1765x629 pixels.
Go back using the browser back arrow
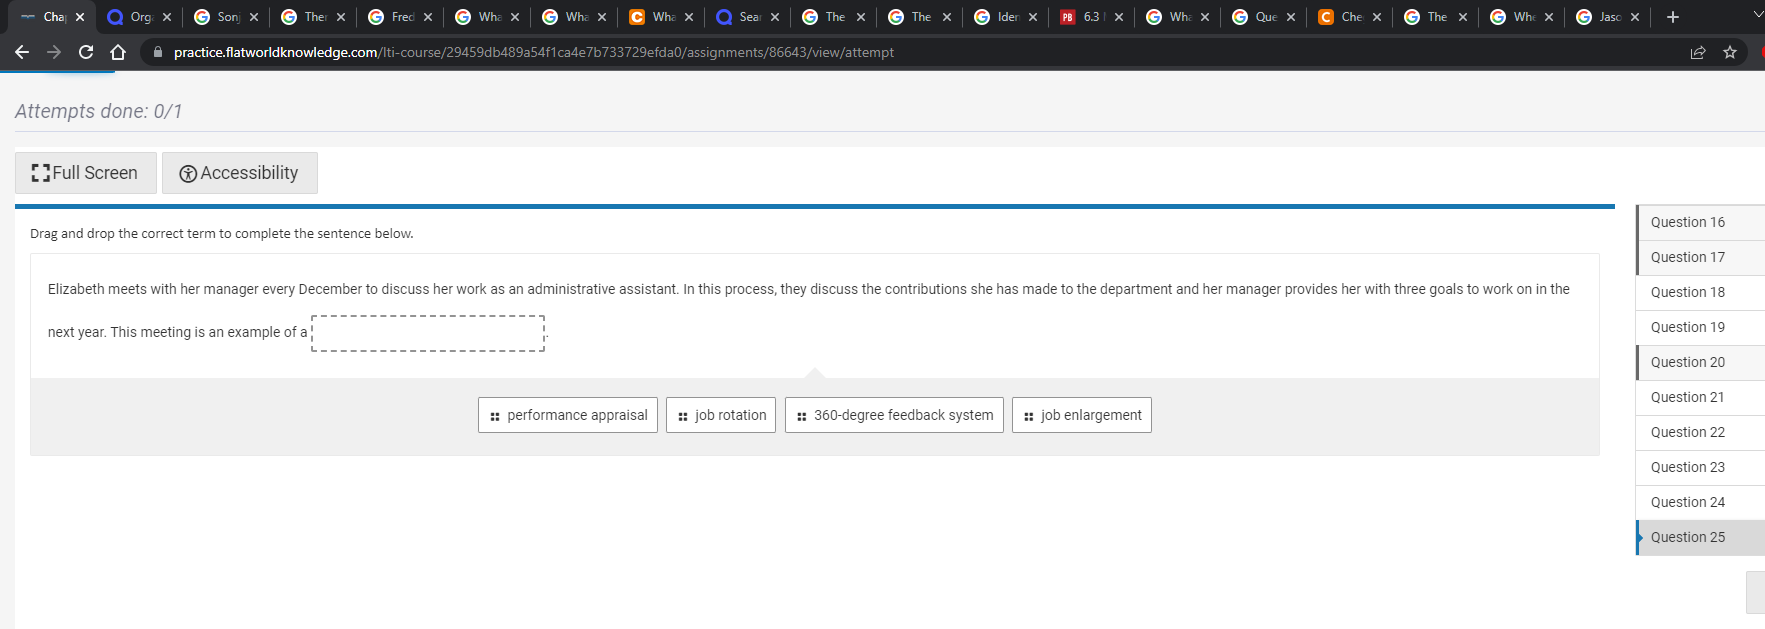pyautogui.click(x=22, y=52)
